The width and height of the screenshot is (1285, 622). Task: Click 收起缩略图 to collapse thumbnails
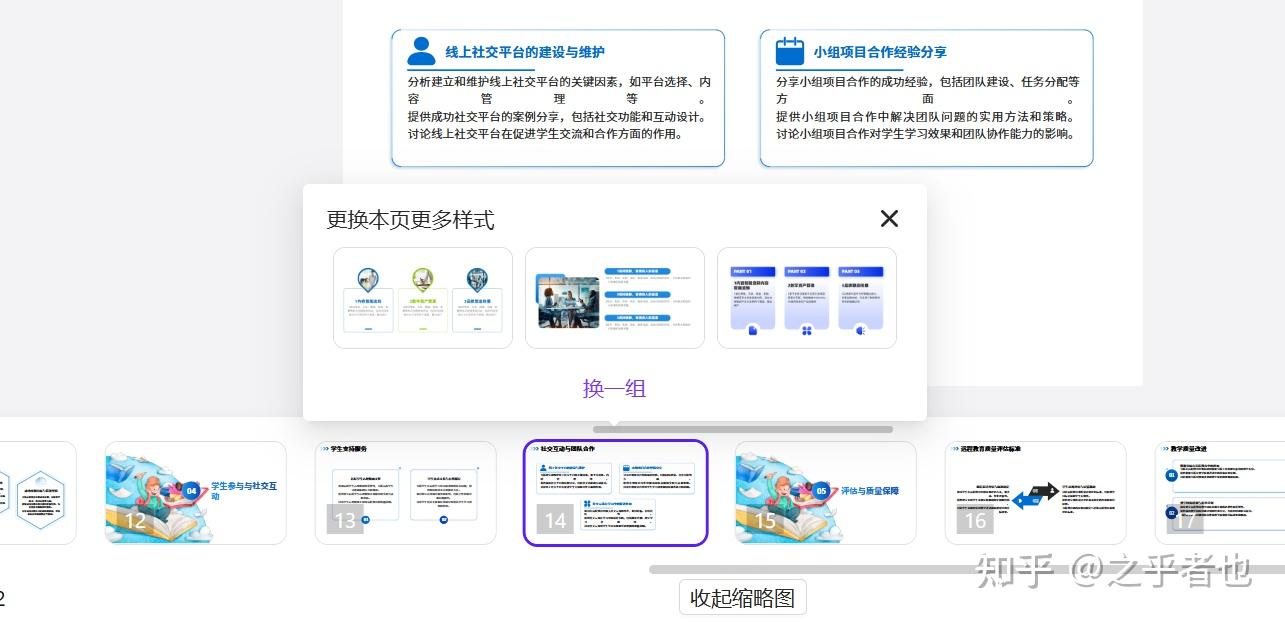click(x=743, y=598)
